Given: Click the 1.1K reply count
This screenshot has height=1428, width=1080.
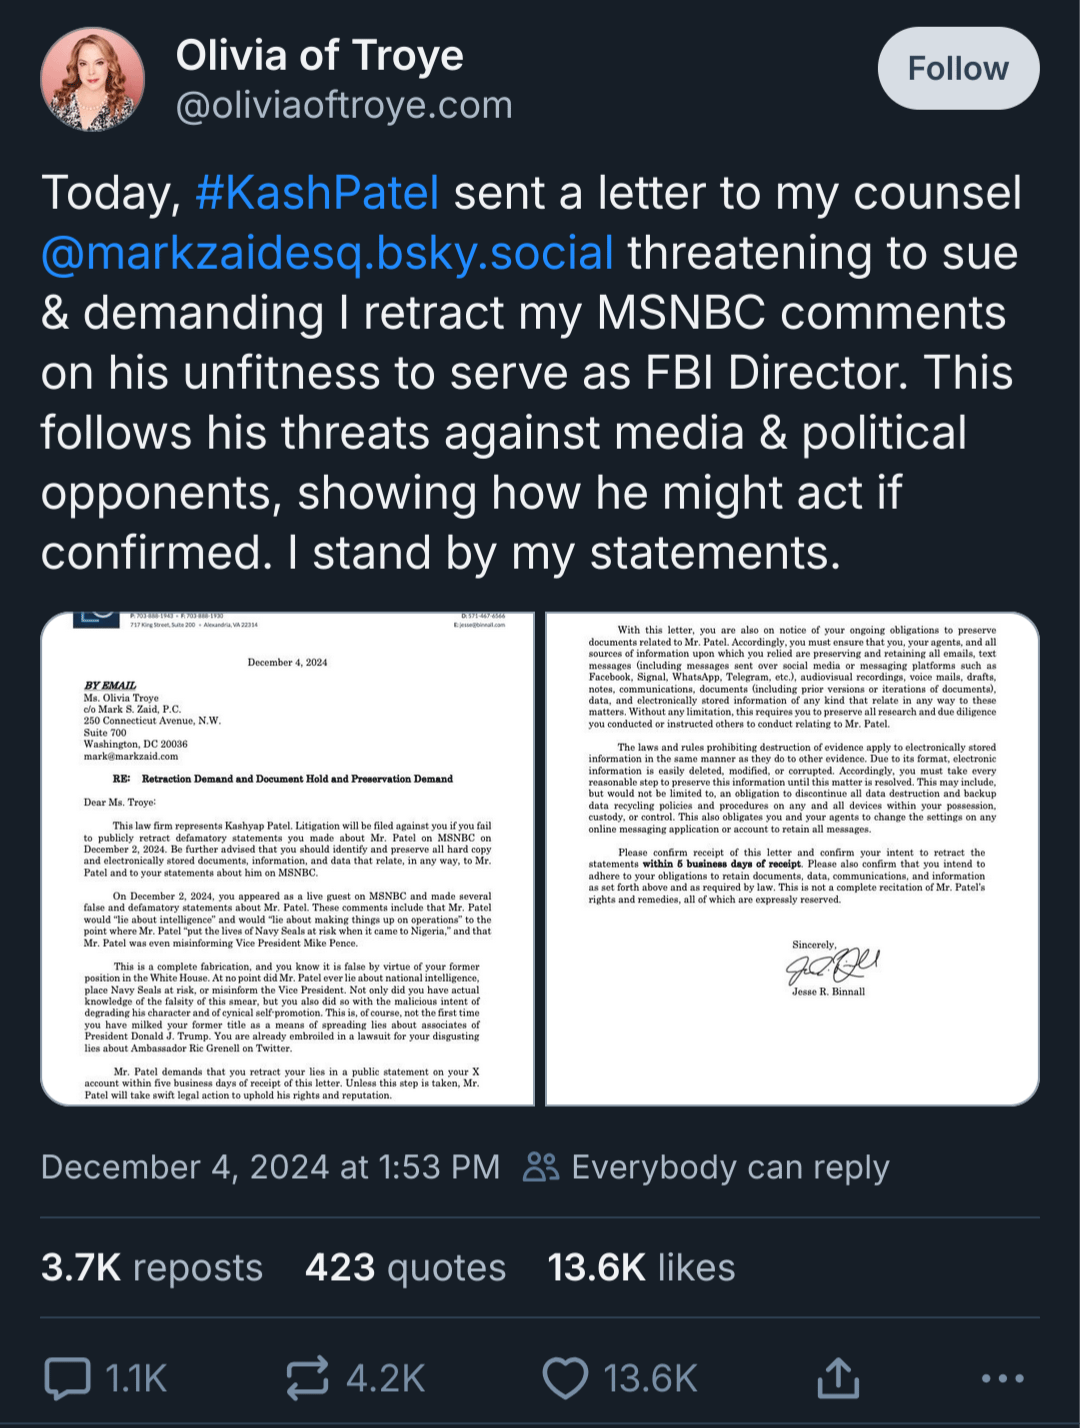Looking at the screenshot, I should 136,1378.
